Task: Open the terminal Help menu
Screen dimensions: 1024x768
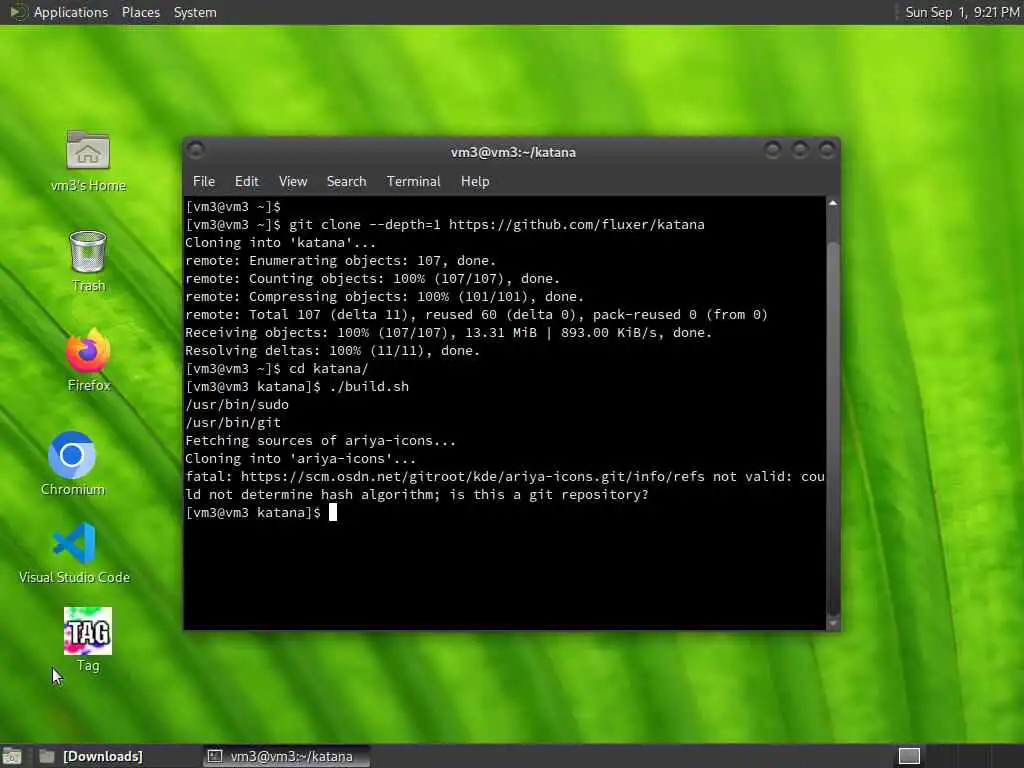Action: tap(475, 182)
